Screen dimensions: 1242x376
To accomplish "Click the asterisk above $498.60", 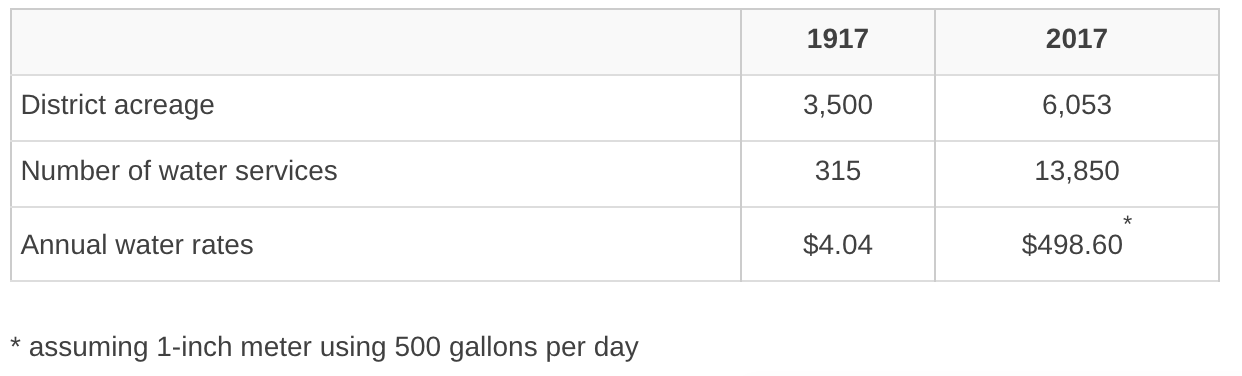I will [1127, 220].
